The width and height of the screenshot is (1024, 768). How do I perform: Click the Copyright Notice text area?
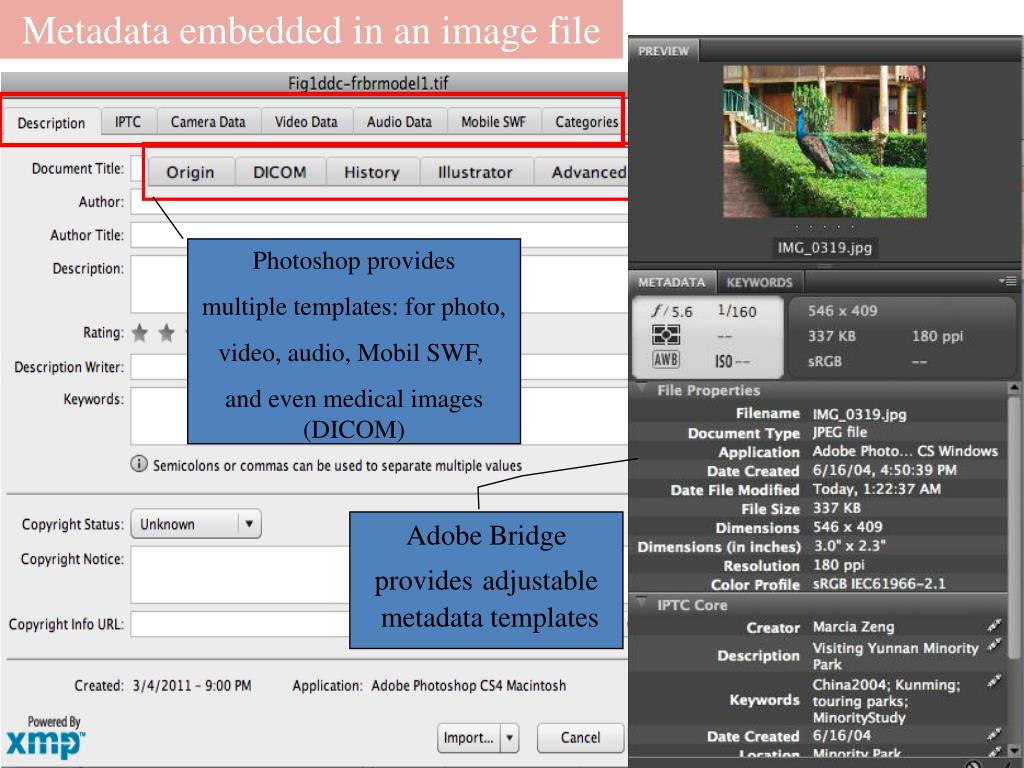[240, 575]
